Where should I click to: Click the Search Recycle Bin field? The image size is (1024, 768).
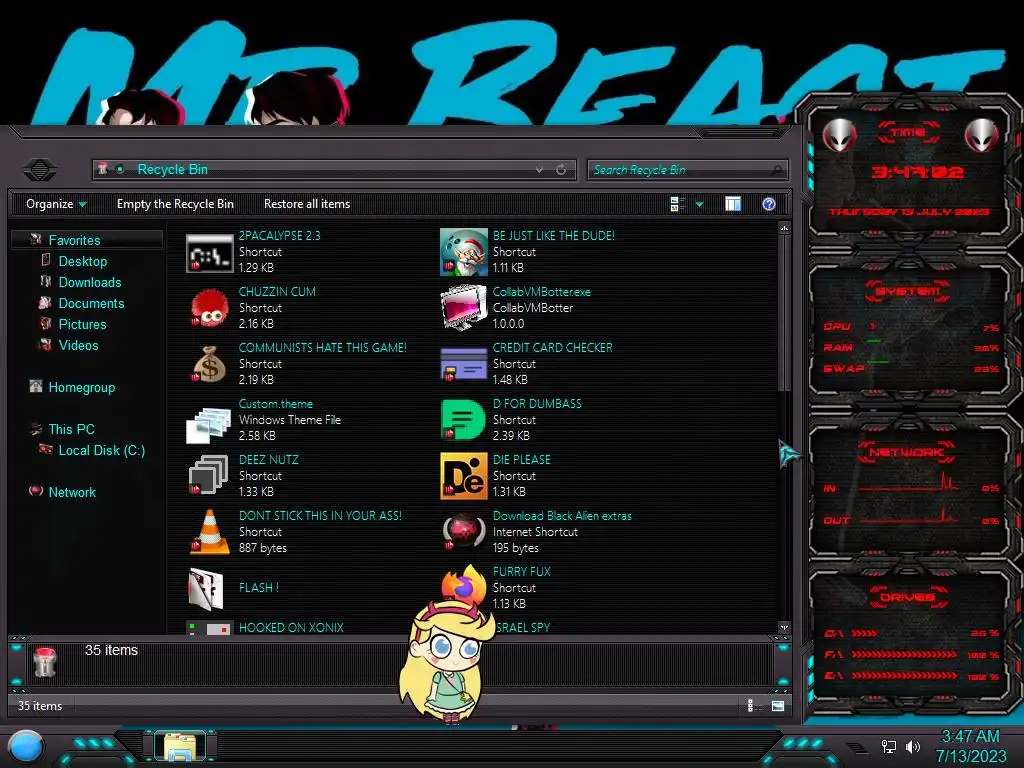pos(688,170)
